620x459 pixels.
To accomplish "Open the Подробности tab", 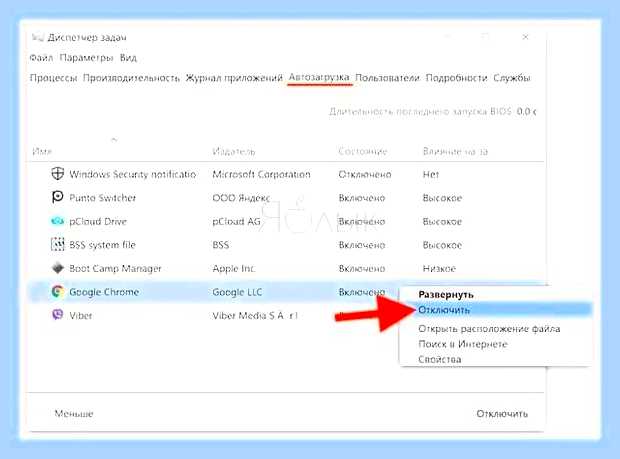I will 456,78.
